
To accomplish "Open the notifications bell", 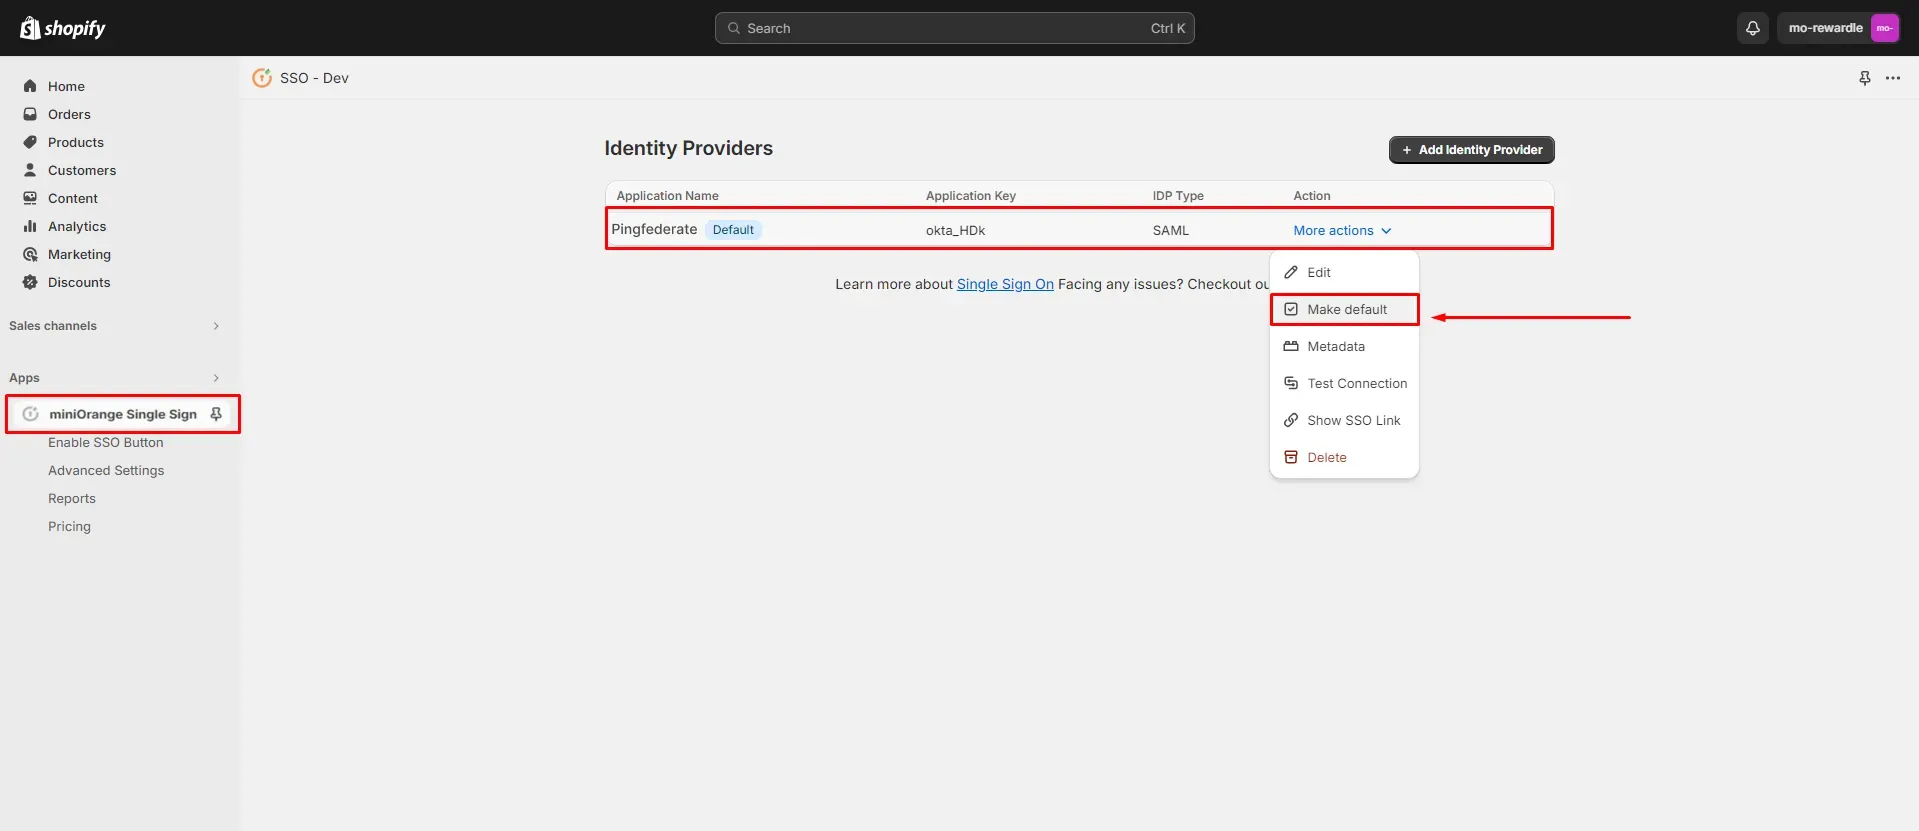I will [1753, 28].
